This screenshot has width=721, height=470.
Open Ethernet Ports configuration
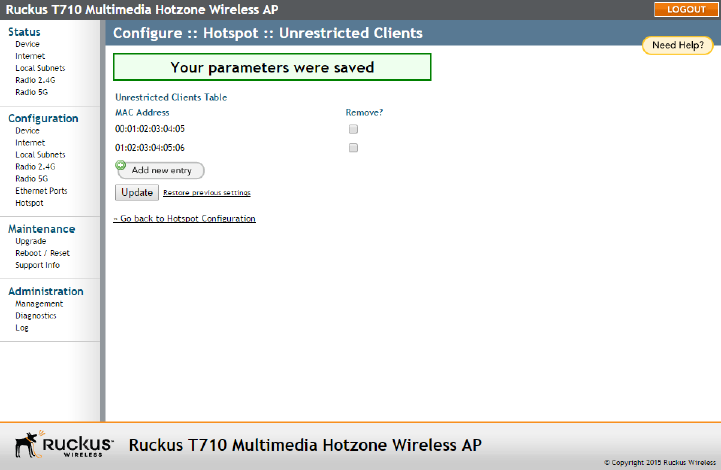pyautogui.click(x=41, y=191)
